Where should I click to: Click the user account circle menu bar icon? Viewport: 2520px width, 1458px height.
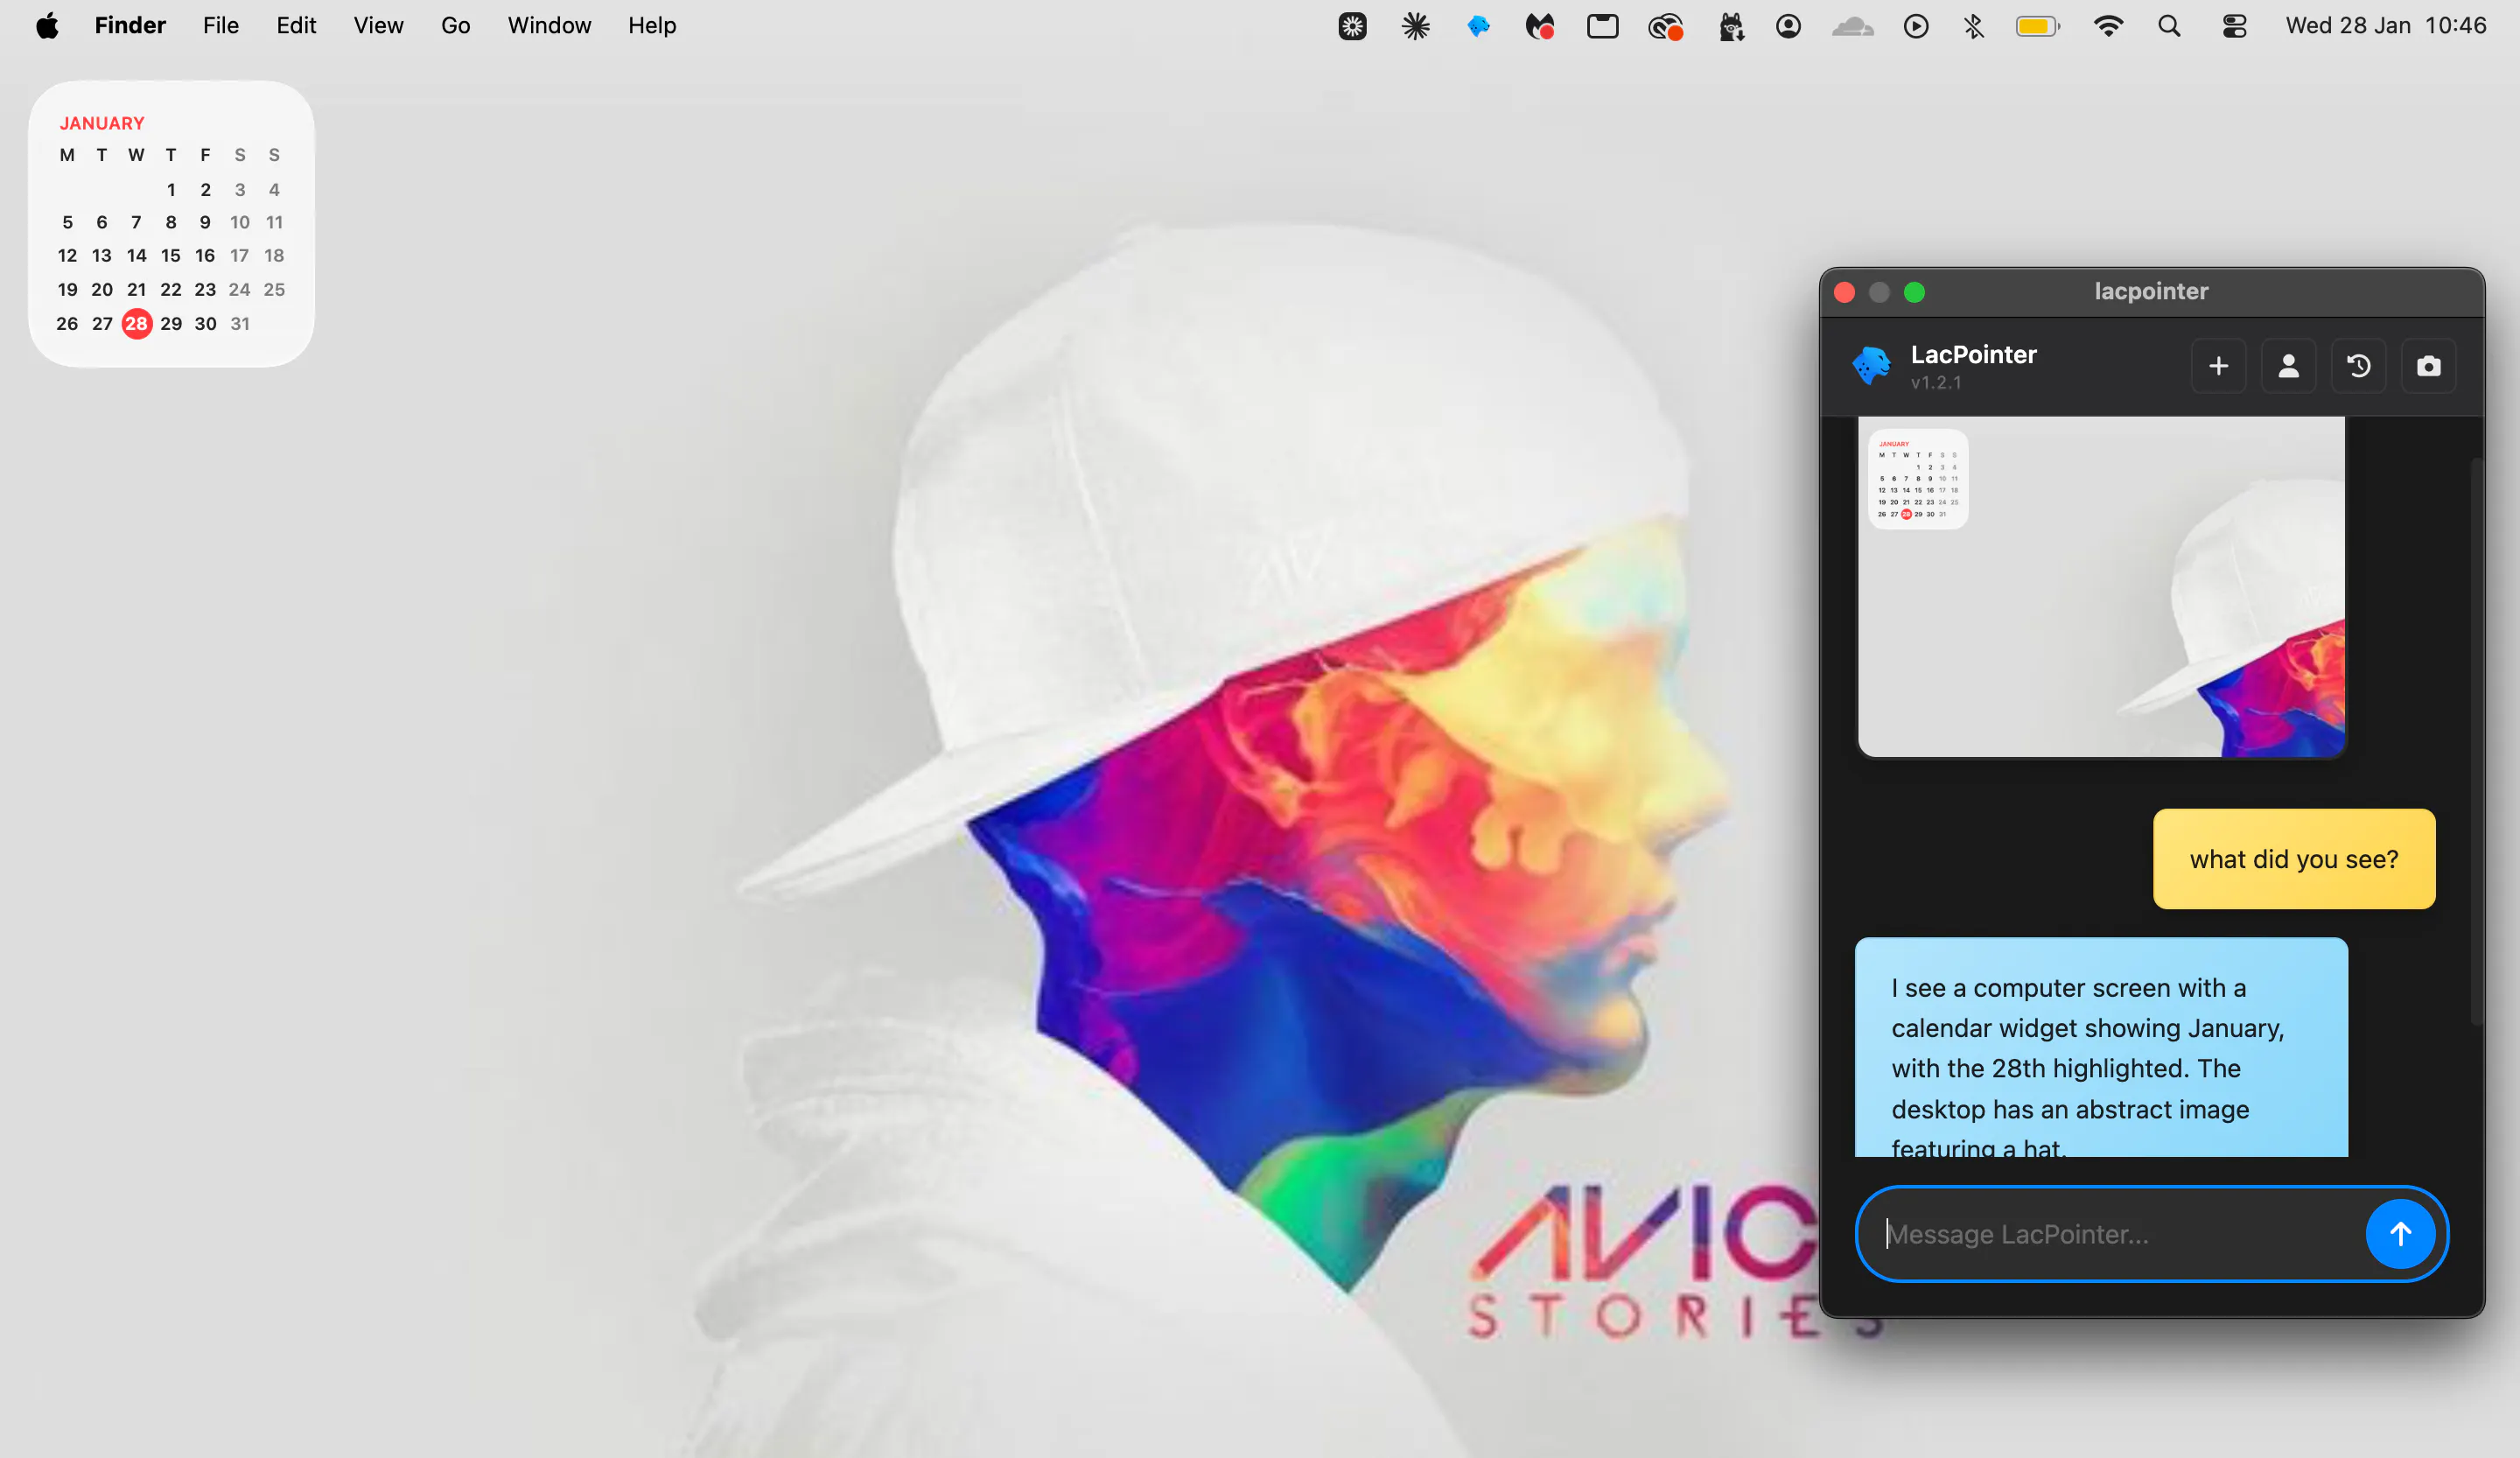point(1788,26)
